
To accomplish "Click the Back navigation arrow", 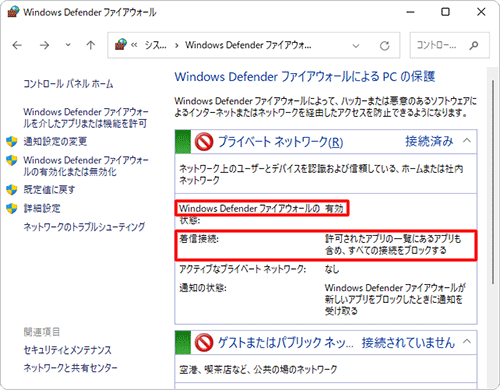I will coord(17,45).
